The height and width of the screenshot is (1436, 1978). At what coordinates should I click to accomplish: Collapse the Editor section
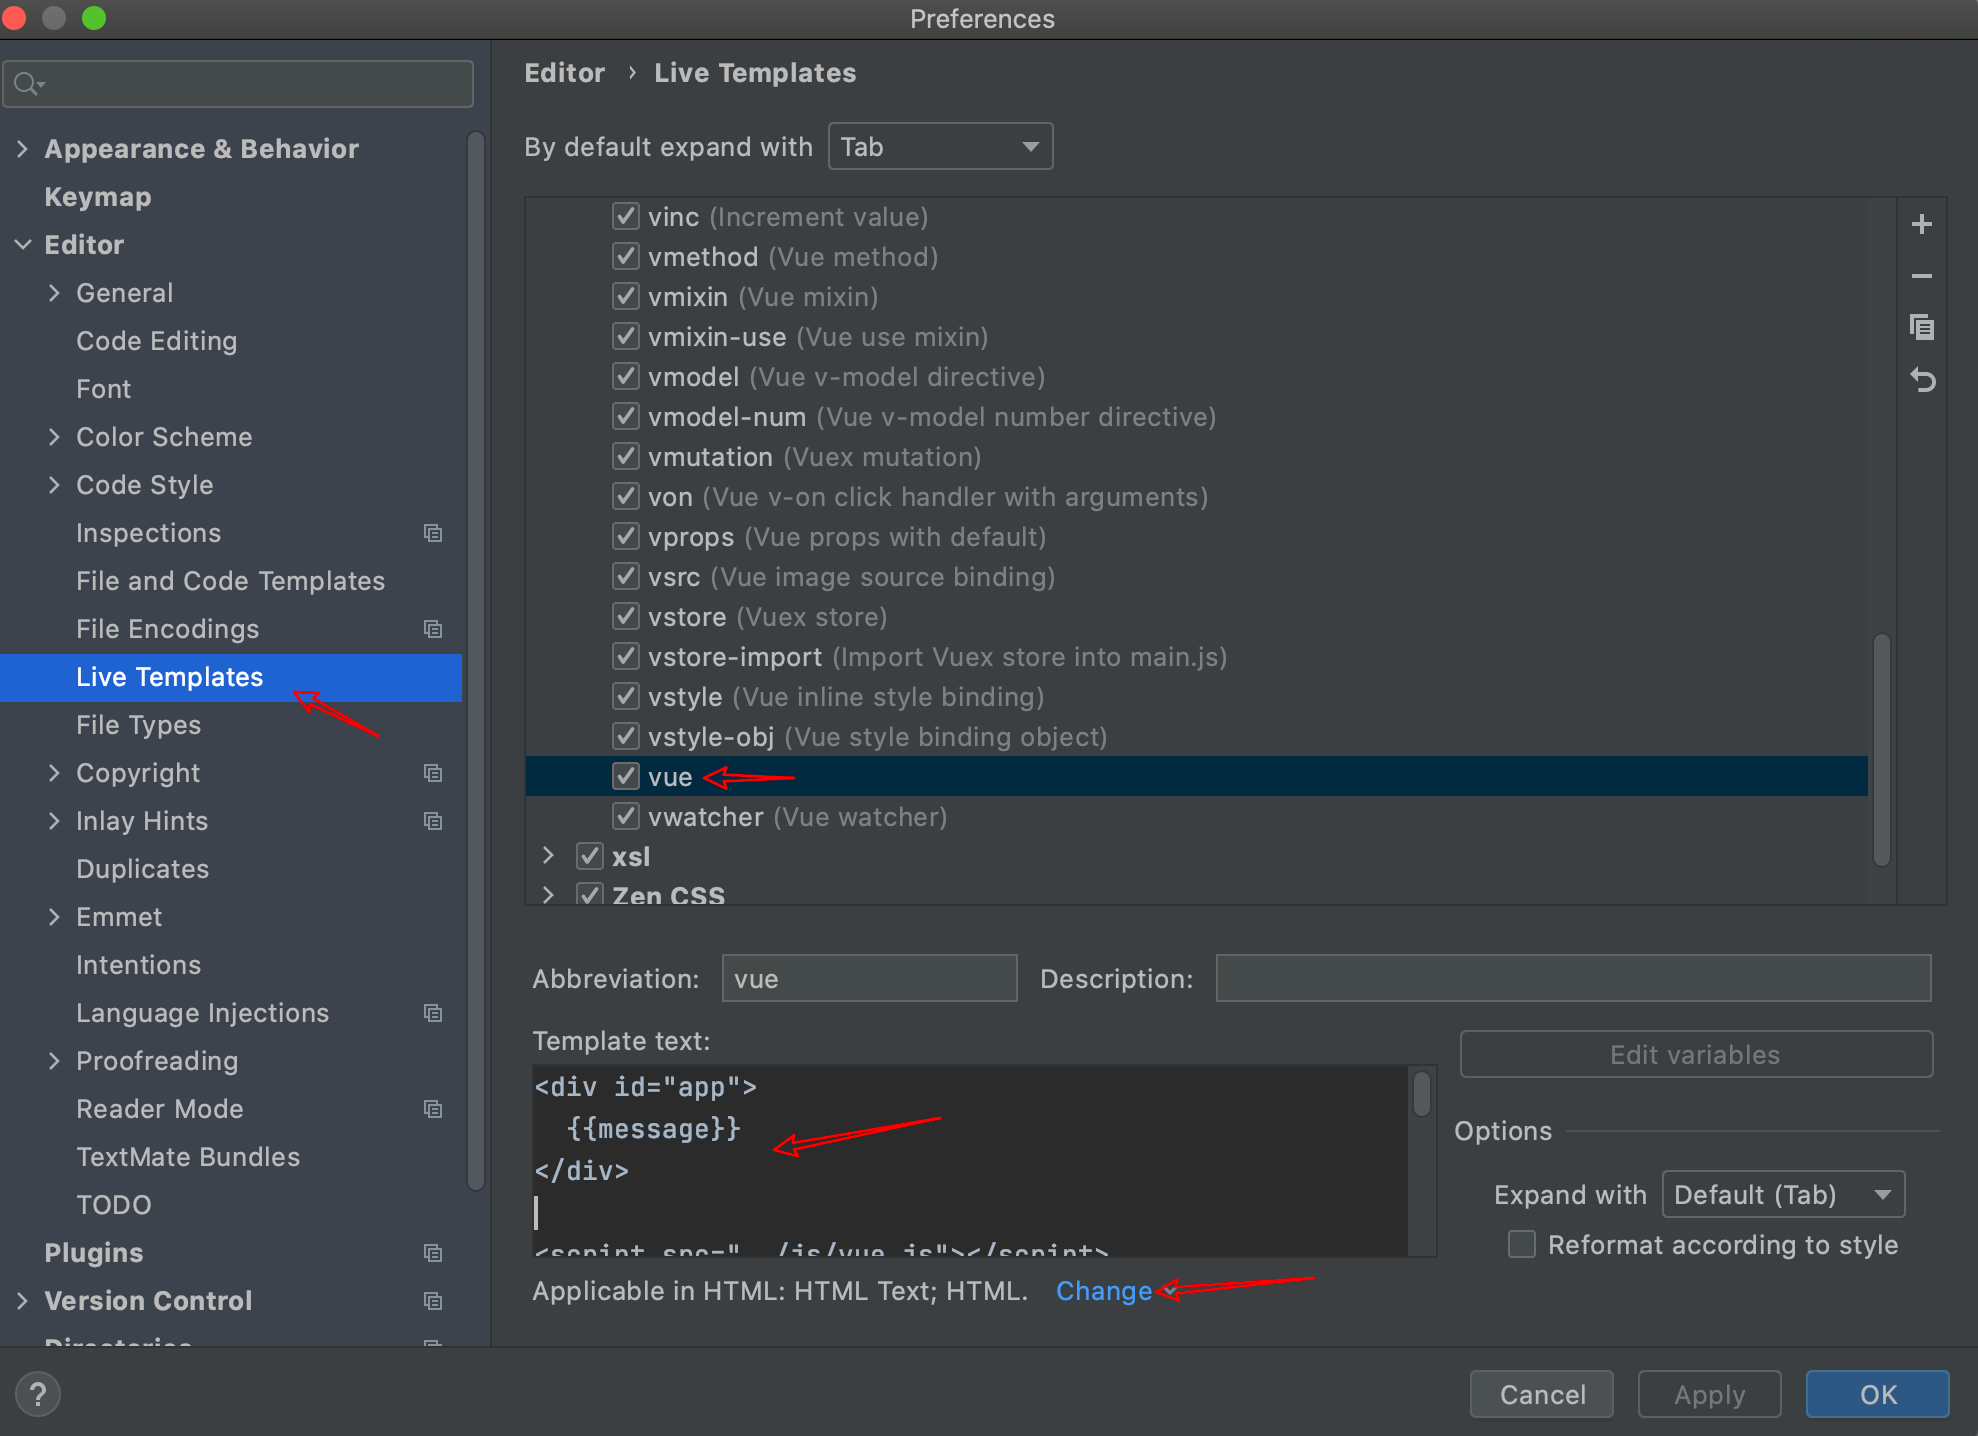click(22, 245)
